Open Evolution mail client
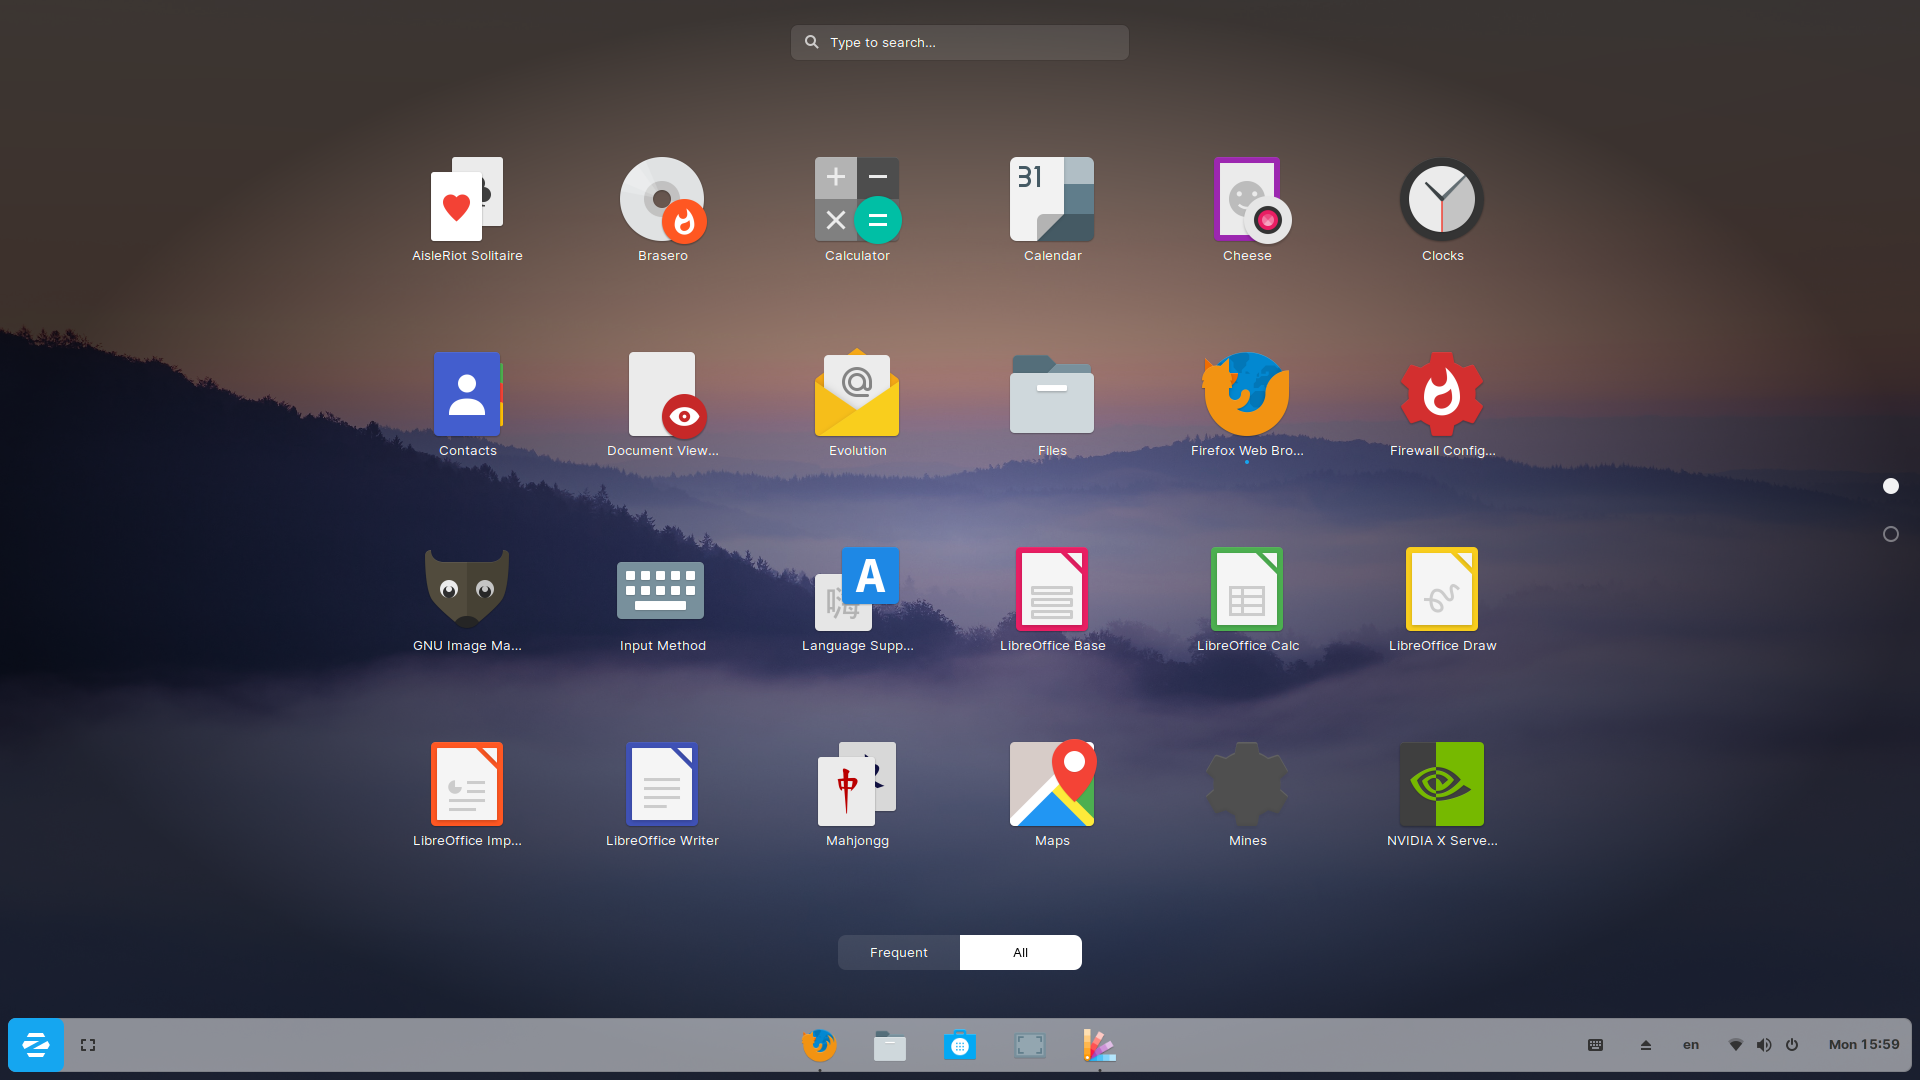Screen dimensions: 1920x1080 857,404
